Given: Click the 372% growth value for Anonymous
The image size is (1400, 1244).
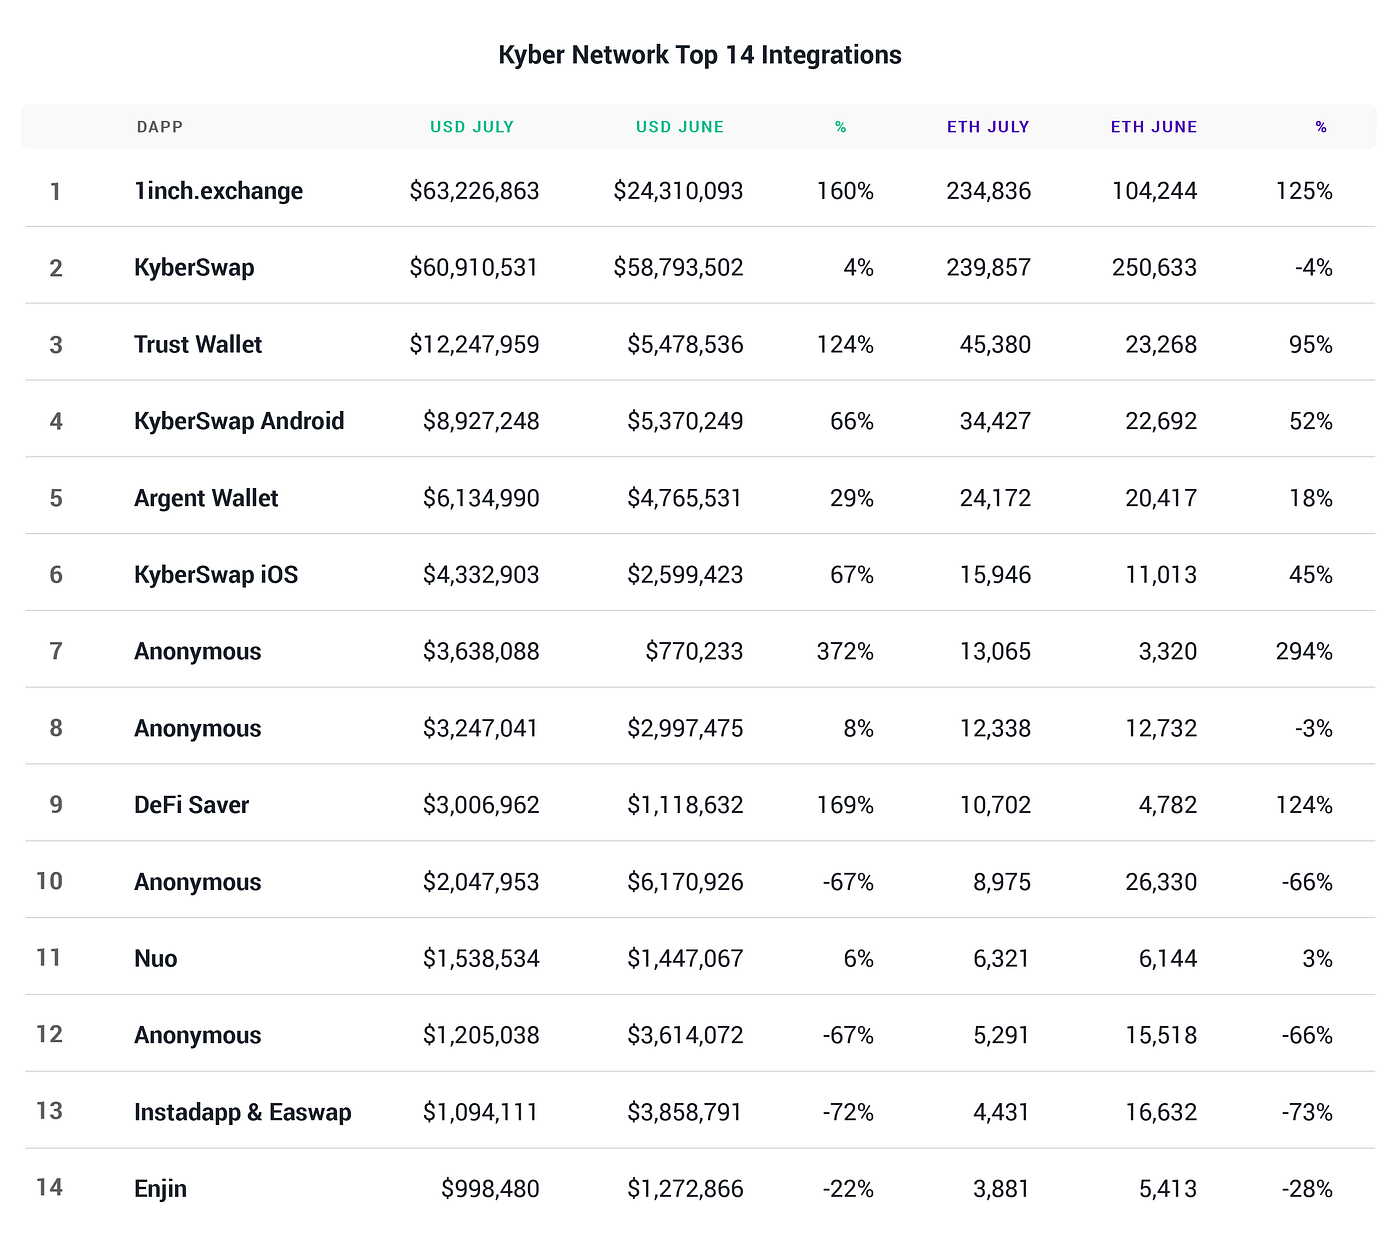Looking at the screenshot, I should [845, 652].
